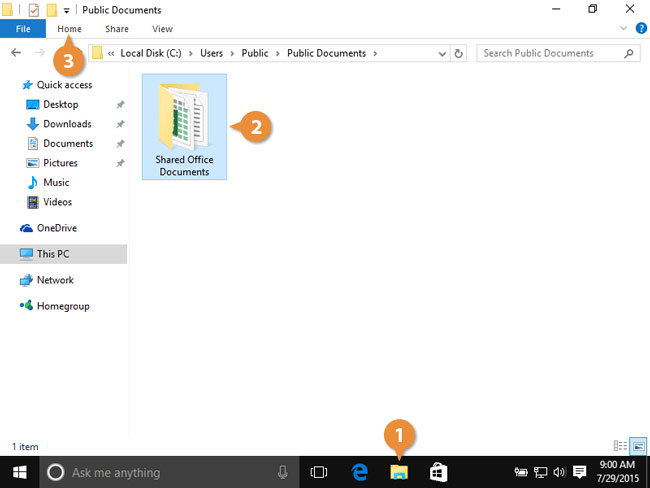Image resolution: width=650 pixels, height=488 pixels.
Task: Click the Show desktop taskbar edge button
Action: coord(648,472)
